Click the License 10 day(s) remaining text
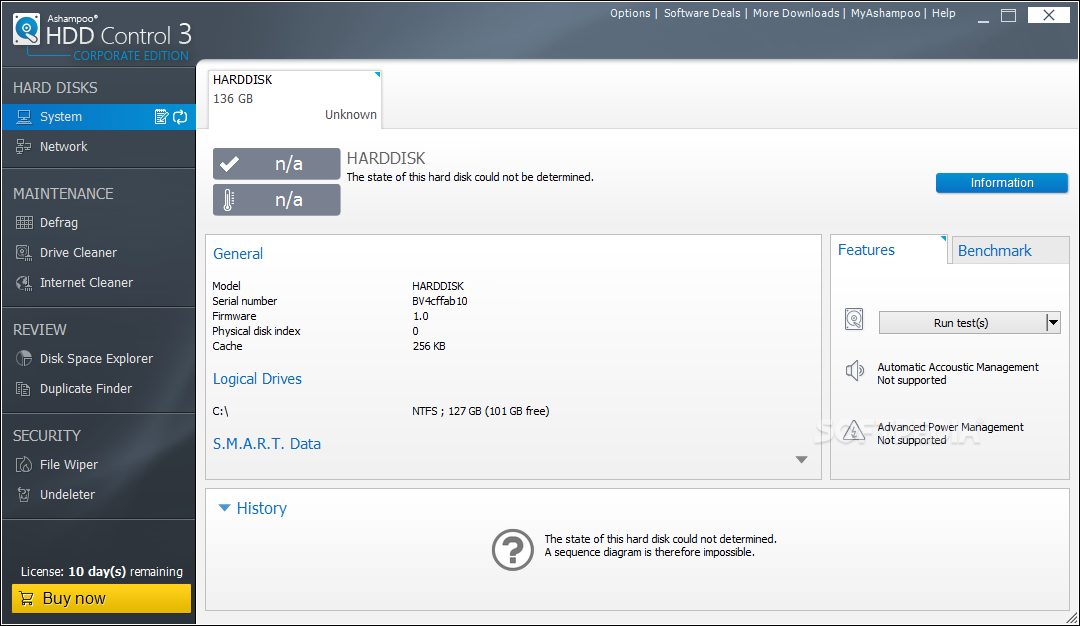 click(x=101, y=572)
